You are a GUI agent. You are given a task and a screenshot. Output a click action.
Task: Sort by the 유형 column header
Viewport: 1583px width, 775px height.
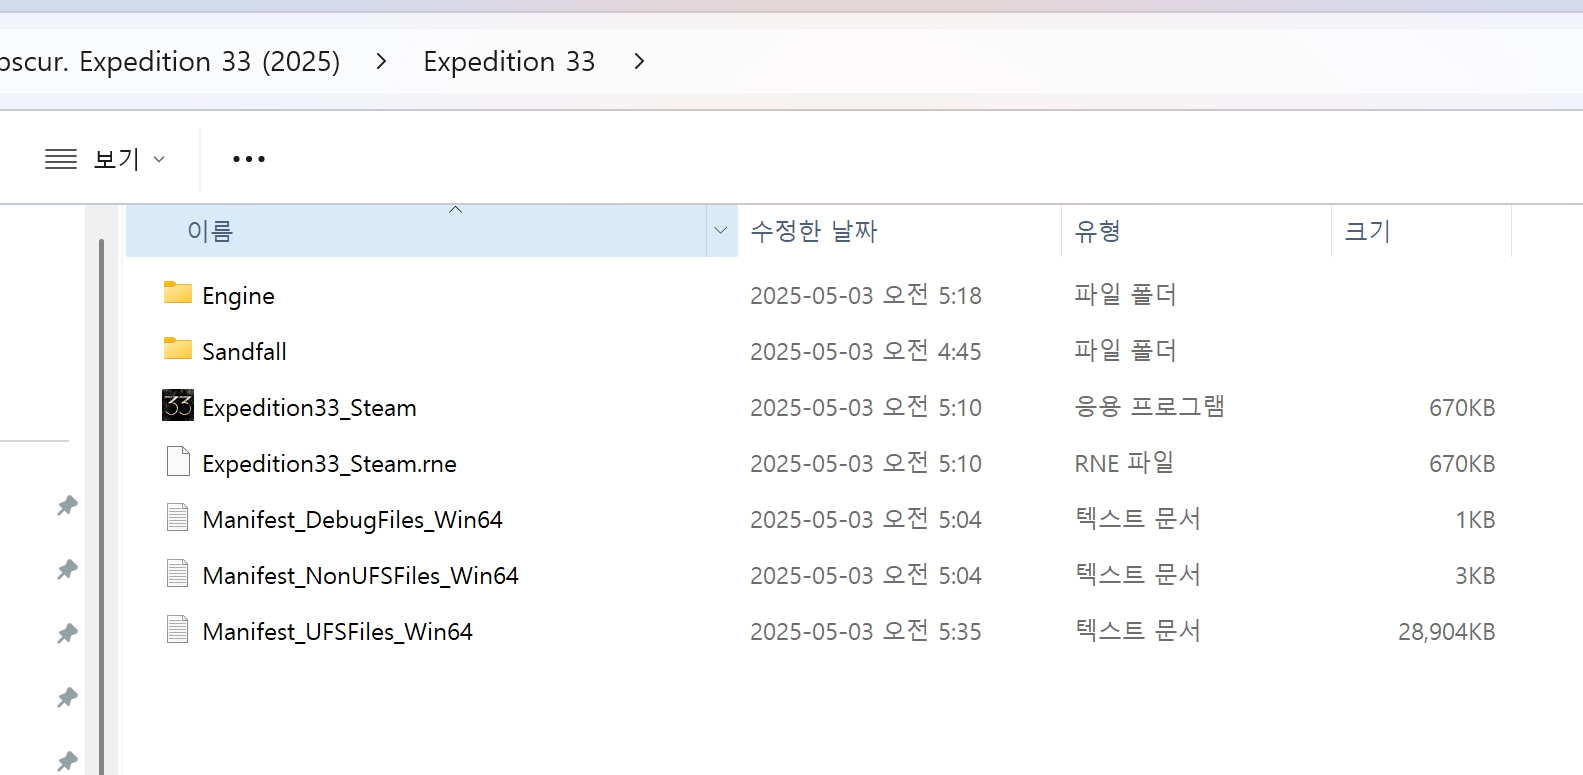(x=1196, y=231)
